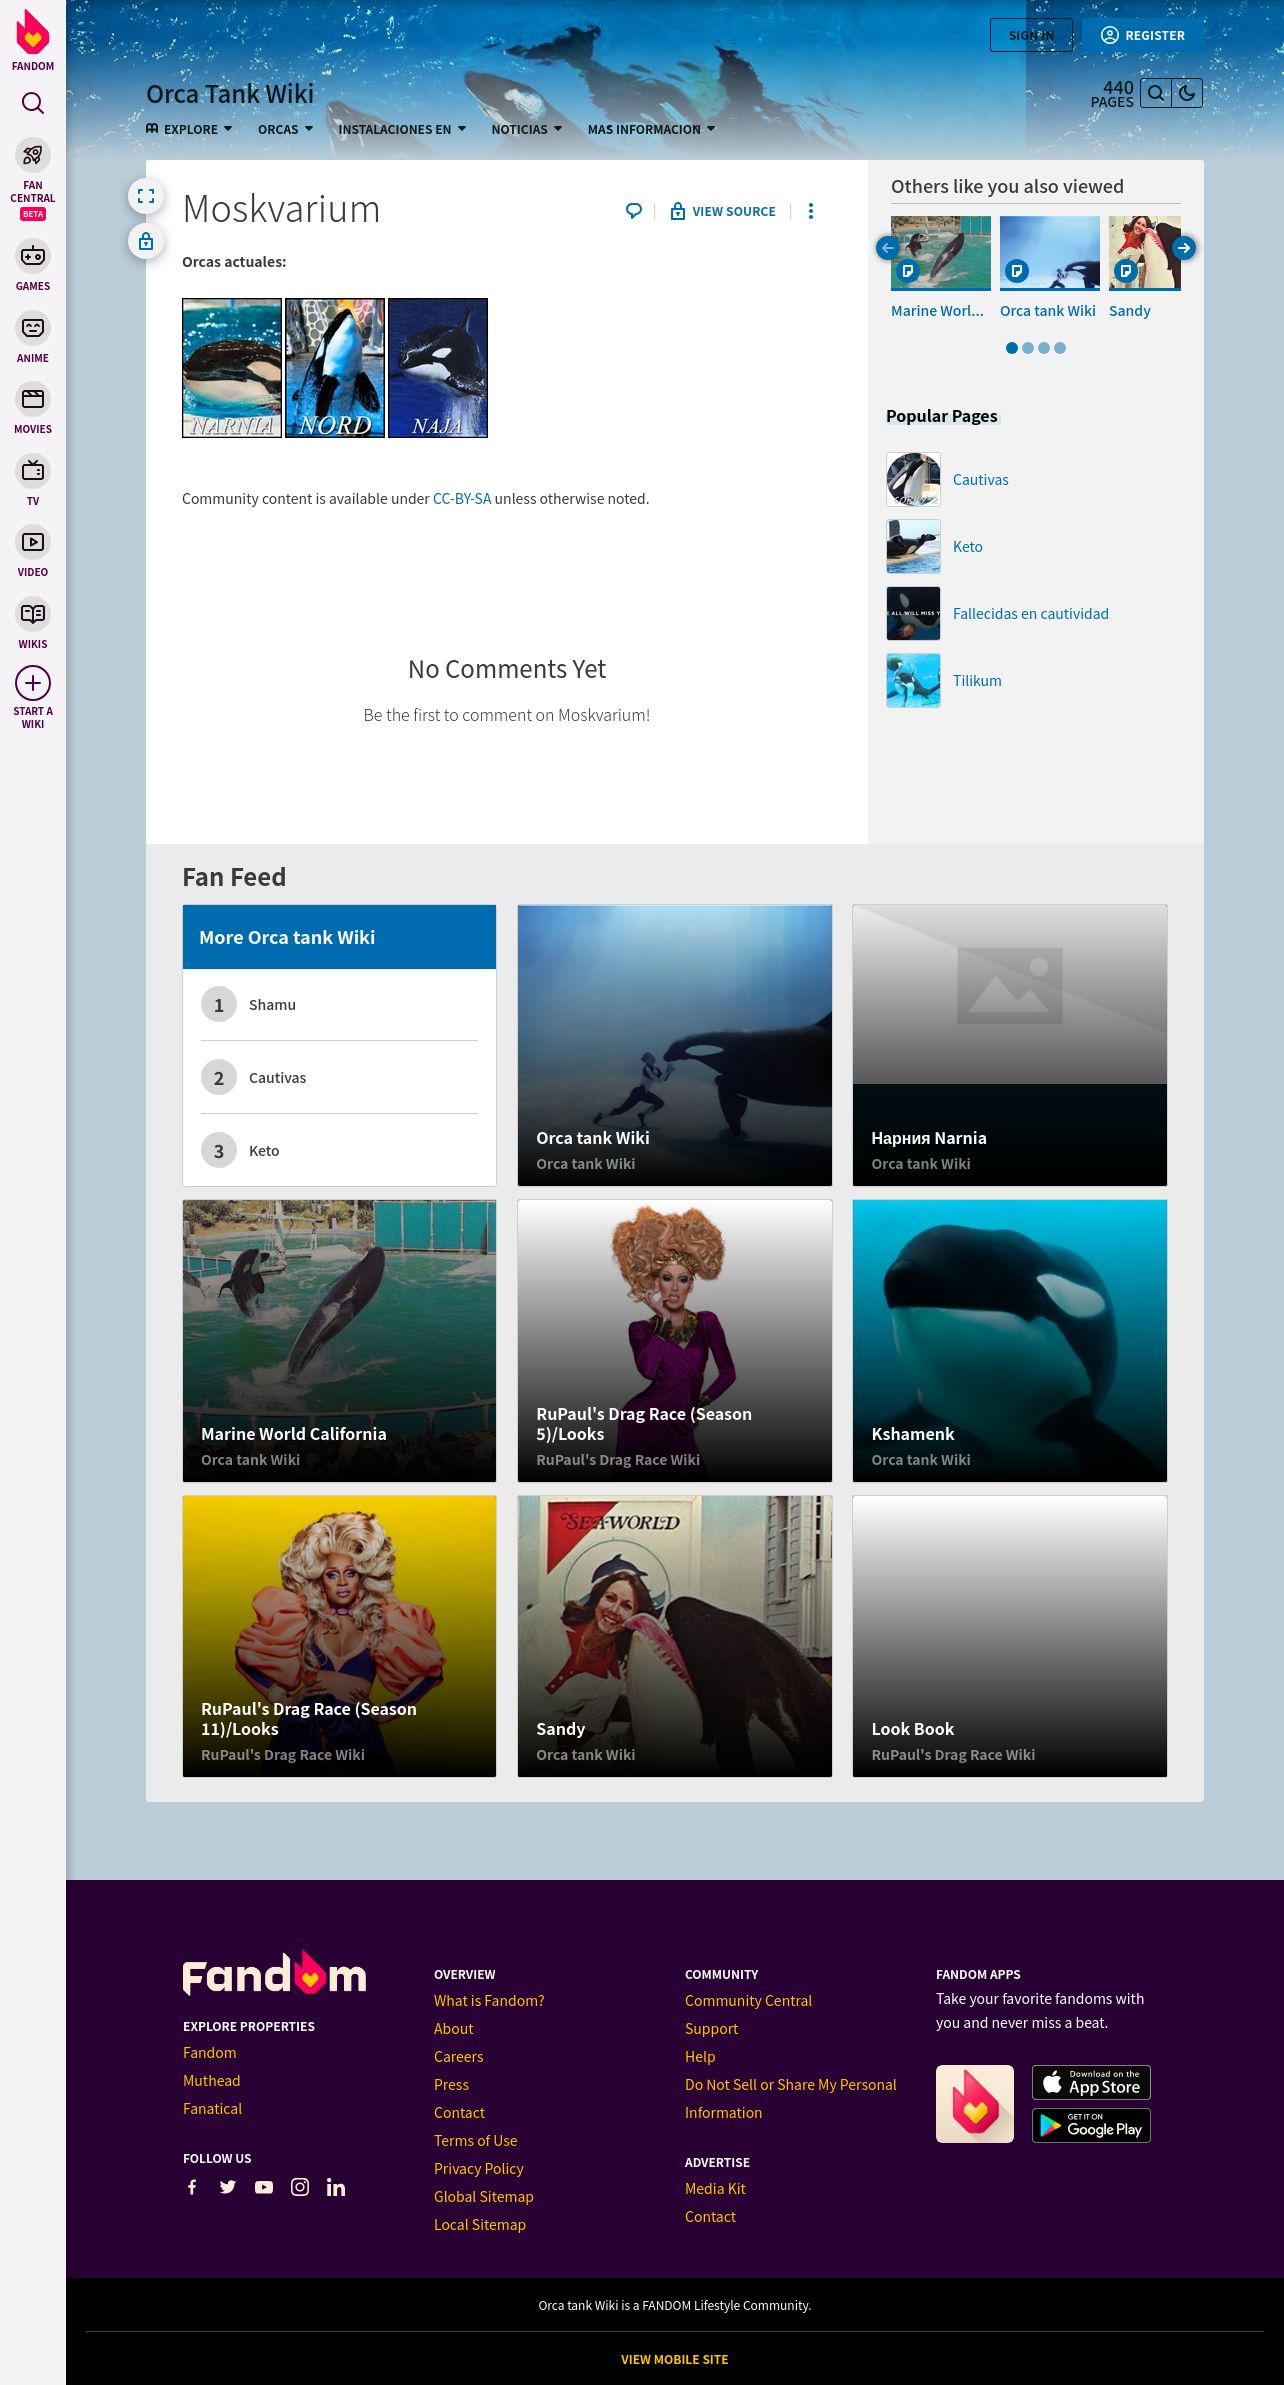This screenshot has height=2385, width=1284.
Task: Click View Mobile Site link
Action: point(674,2359)
